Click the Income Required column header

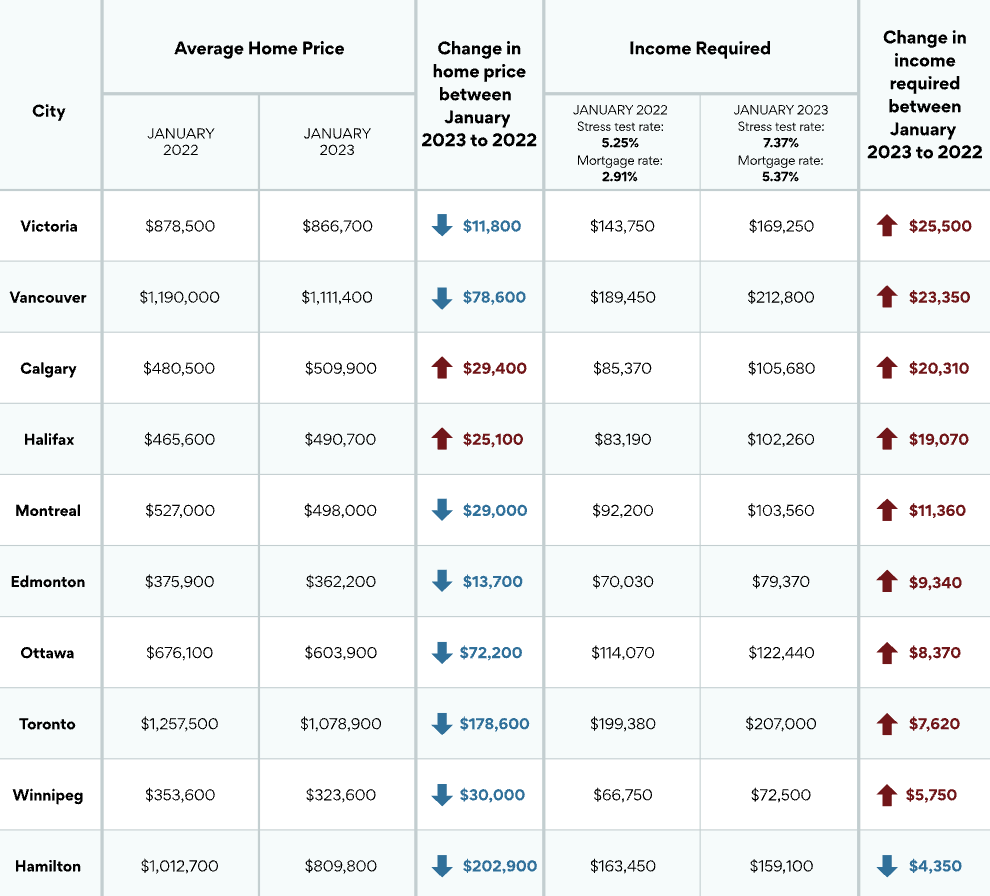tap(700, 48)
